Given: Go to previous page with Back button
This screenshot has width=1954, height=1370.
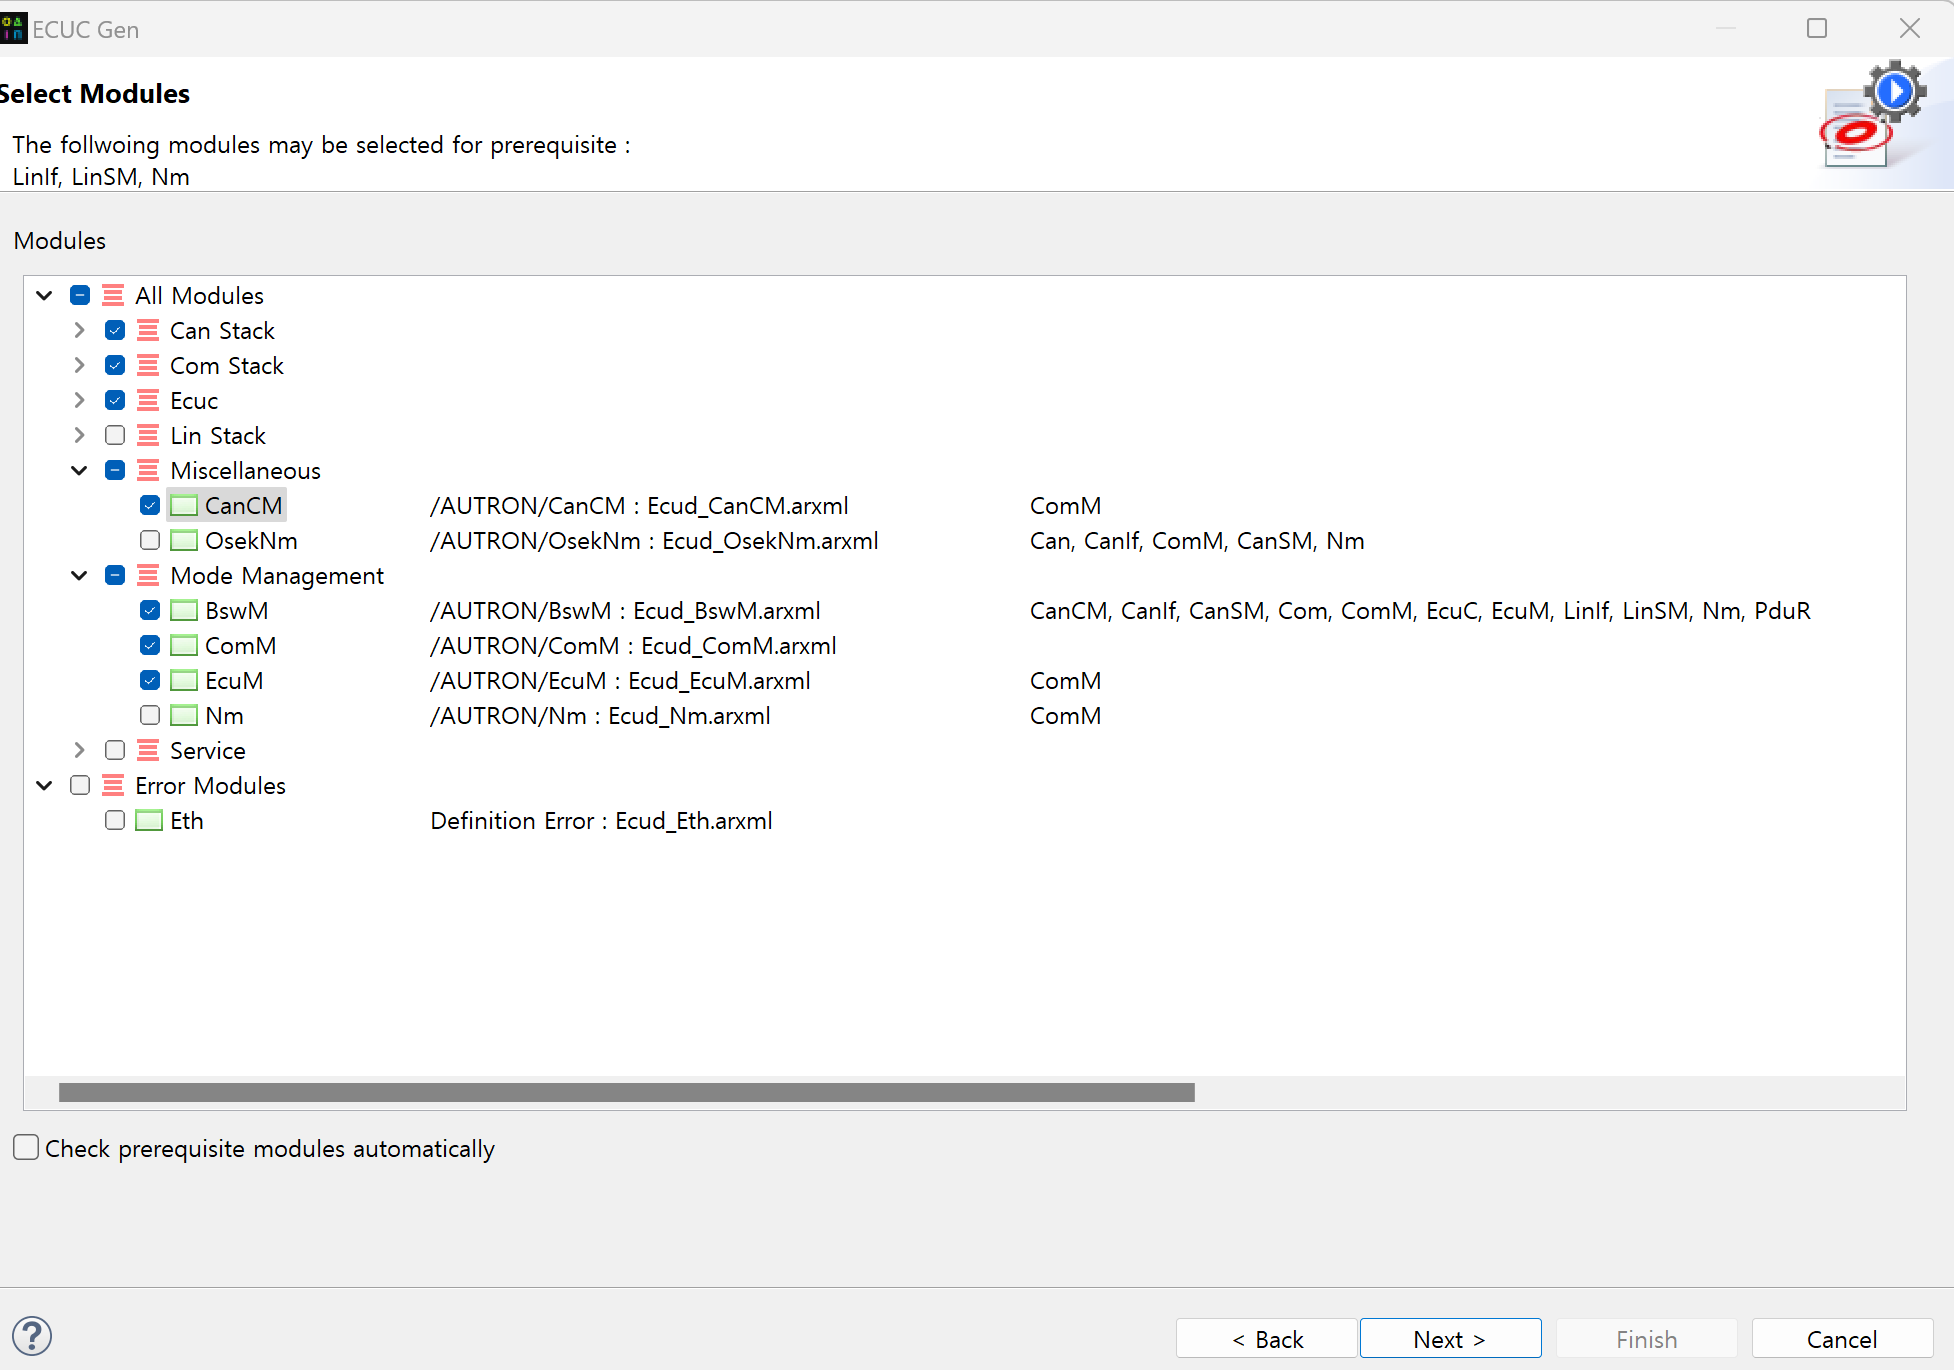Looking at the screenshot, I should click(x=1267, y=1338).
